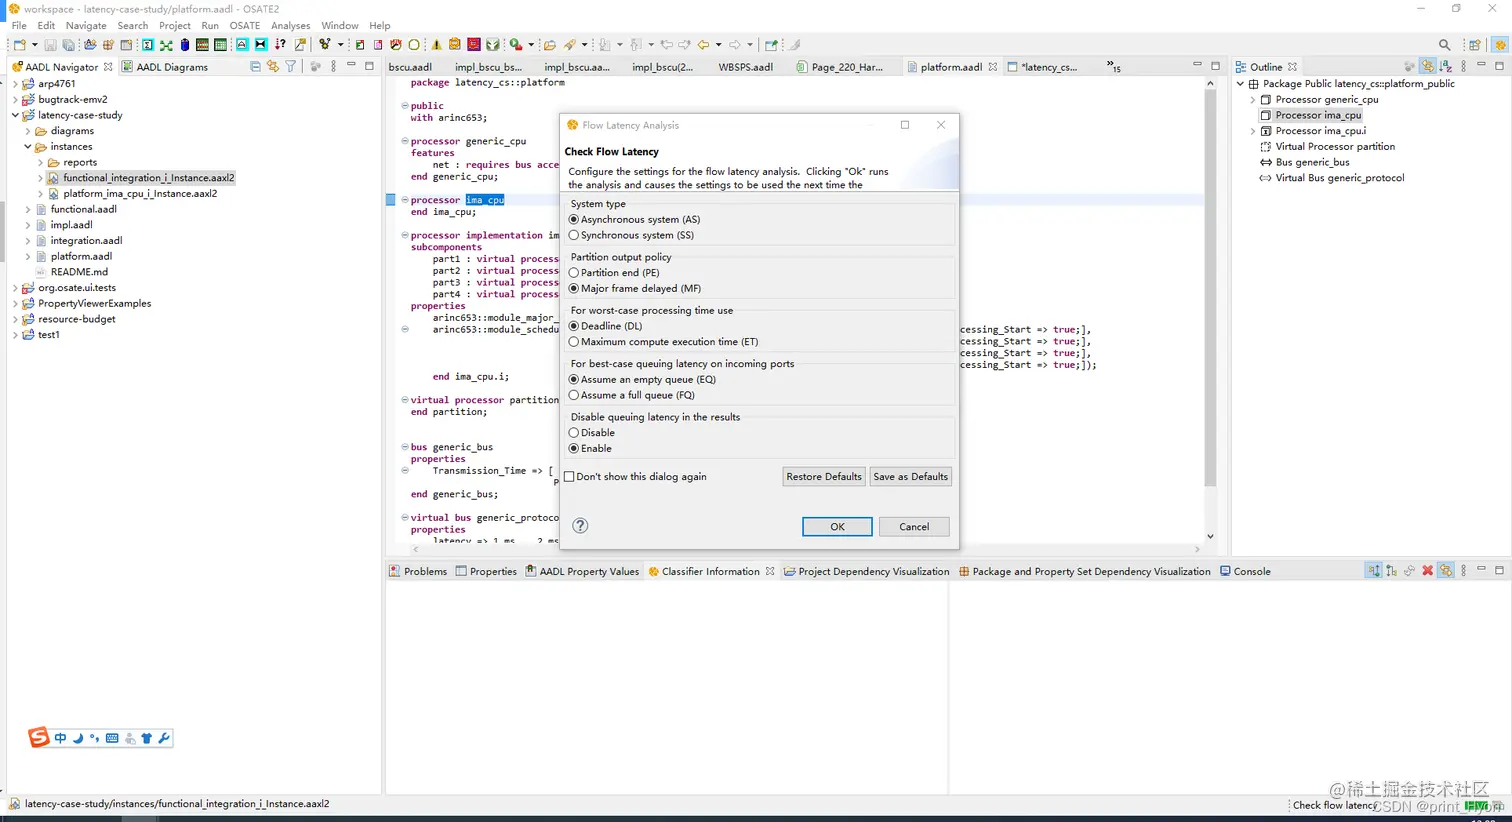Open the Navigate menu
Image resolution: width=1512 pixels, height=822 pixels.
tap(86, 26)
